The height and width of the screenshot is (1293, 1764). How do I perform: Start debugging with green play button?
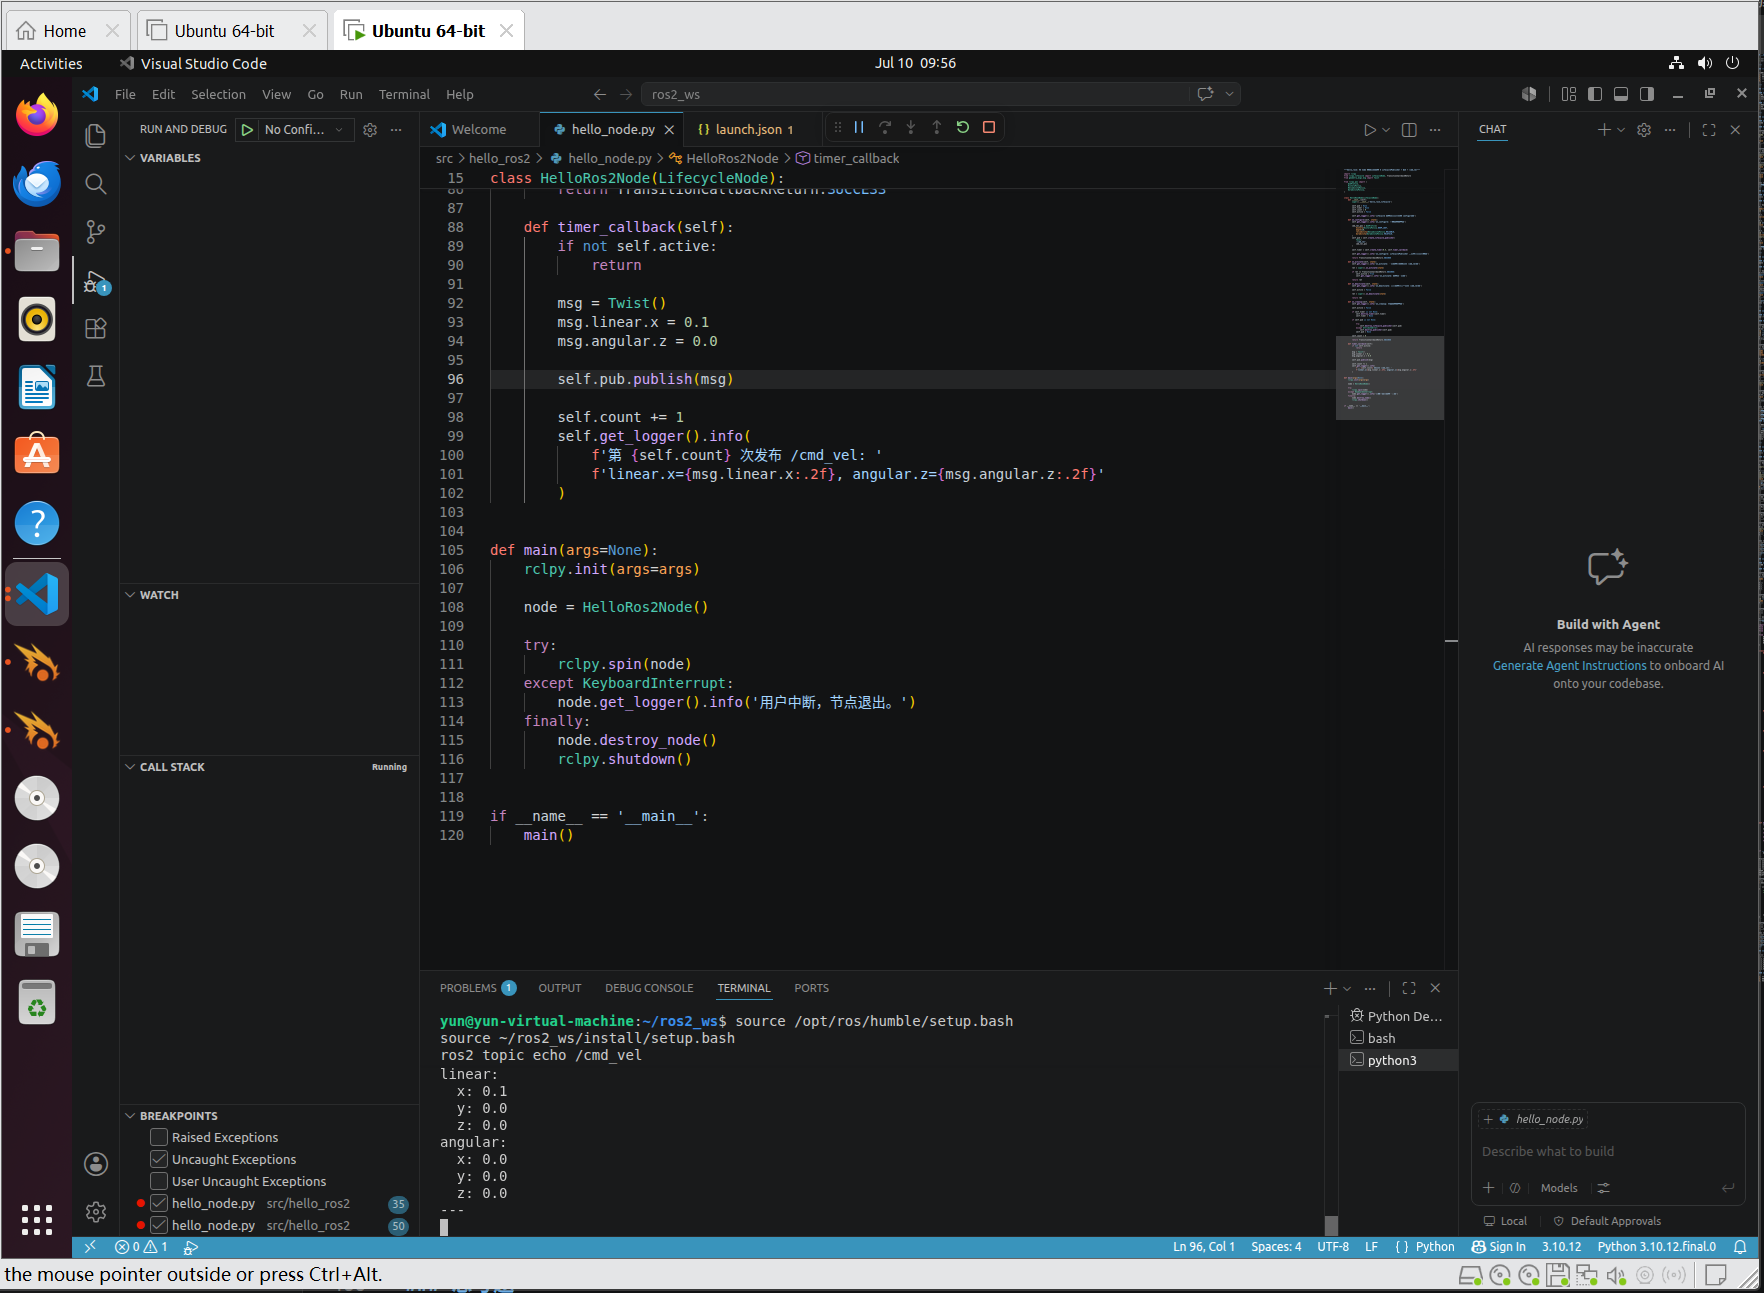point(247,130)
